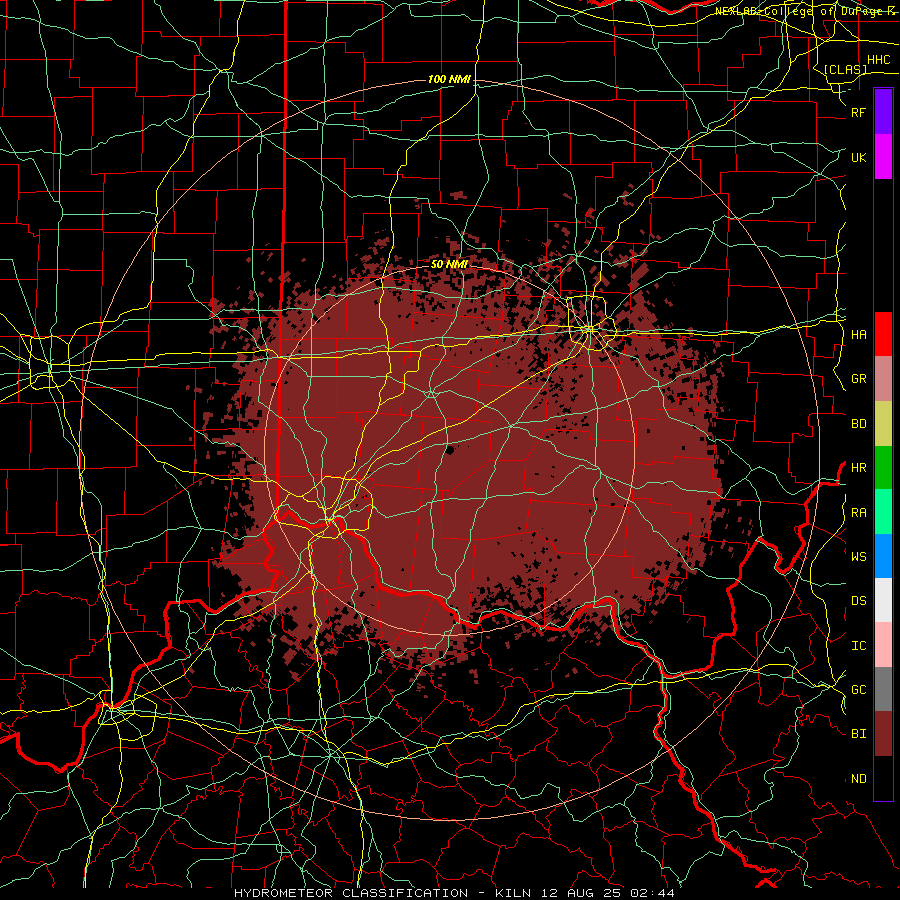This screenshot has height=900, width=900.
Task: Select the GC gray legend swatch
Action: 883,689
